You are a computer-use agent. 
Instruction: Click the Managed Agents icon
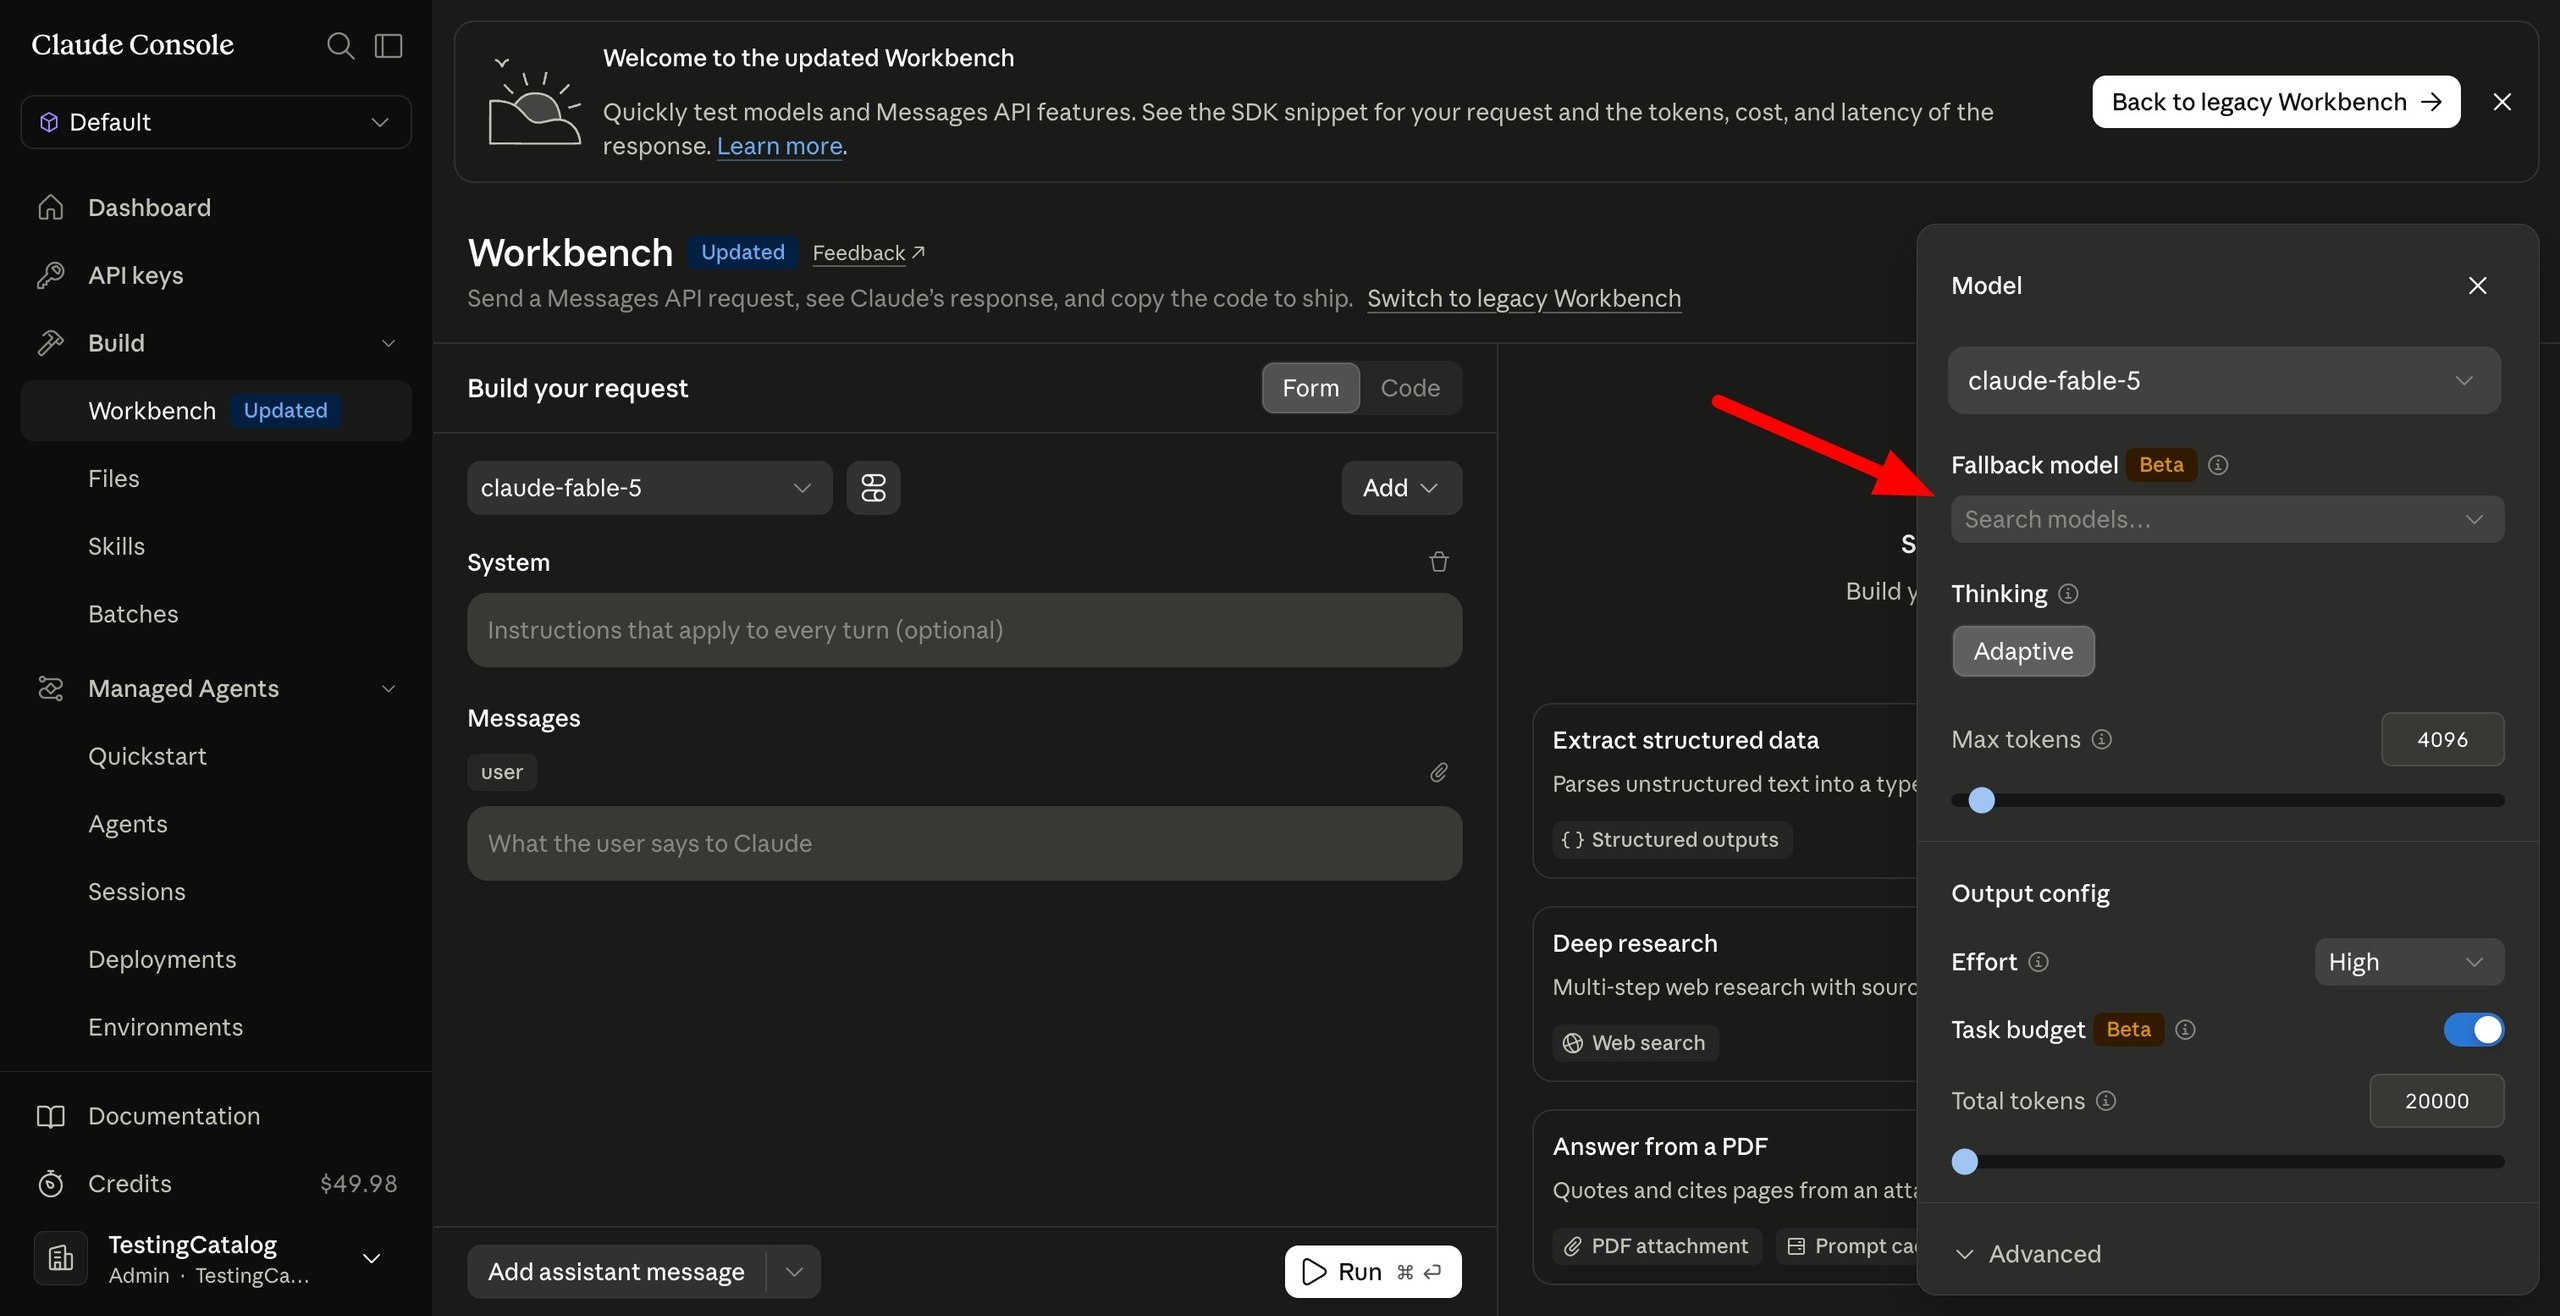click(x=50, y=688)
